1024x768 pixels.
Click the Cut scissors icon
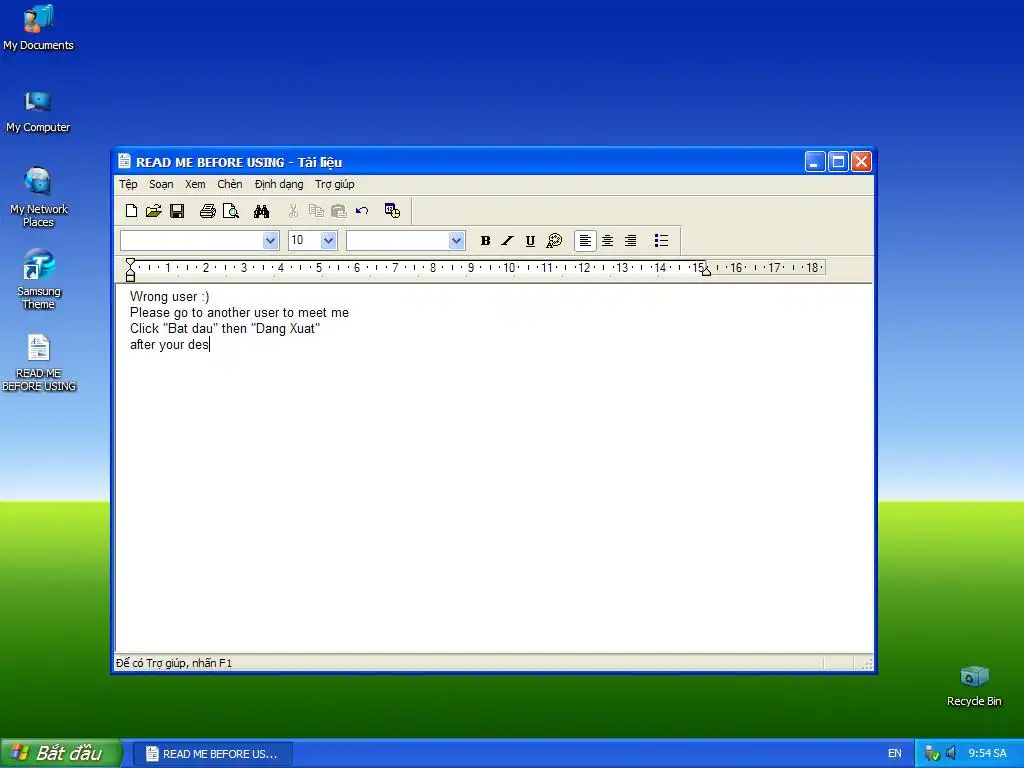coord(293,211)
